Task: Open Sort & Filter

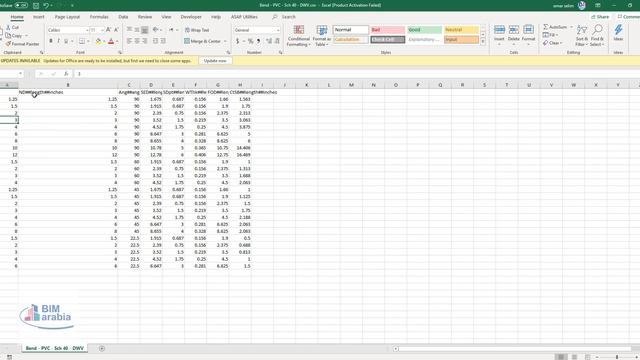Action: point(582,35)
